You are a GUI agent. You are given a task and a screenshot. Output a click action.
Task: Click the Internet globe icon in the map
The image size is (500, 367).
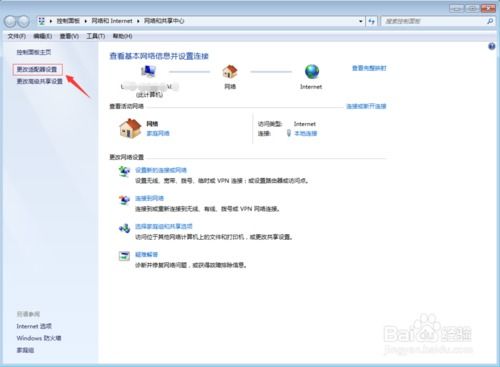click(312, 71)
